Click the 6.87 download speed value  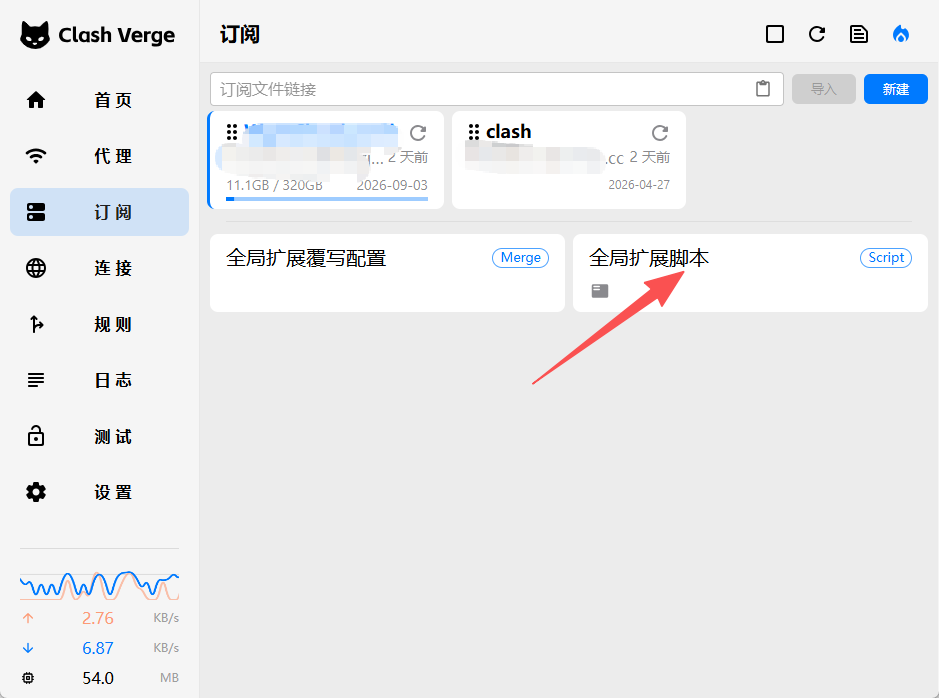coord(98,648)
